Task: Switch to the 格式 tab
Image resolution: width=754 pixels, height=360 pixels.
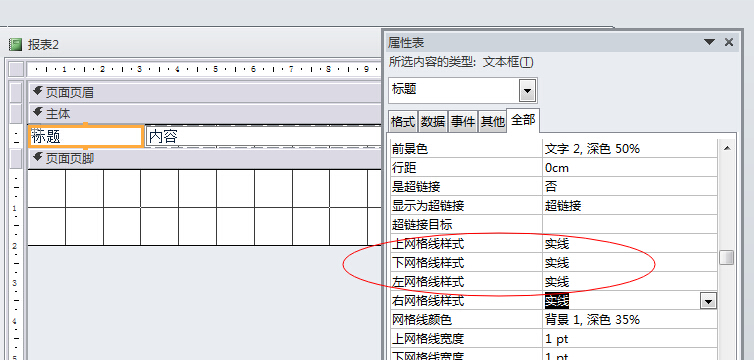Action: 403,122
